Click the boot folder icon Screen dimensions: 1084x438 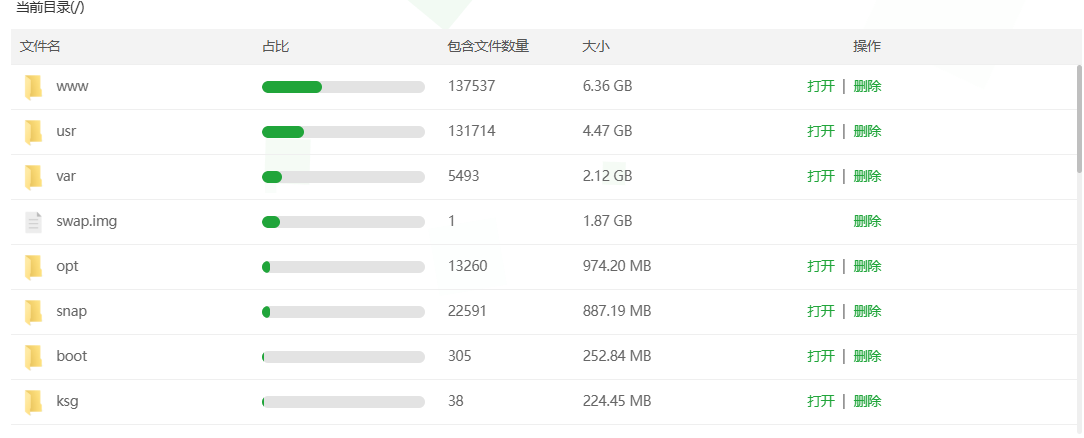point(33,356)
